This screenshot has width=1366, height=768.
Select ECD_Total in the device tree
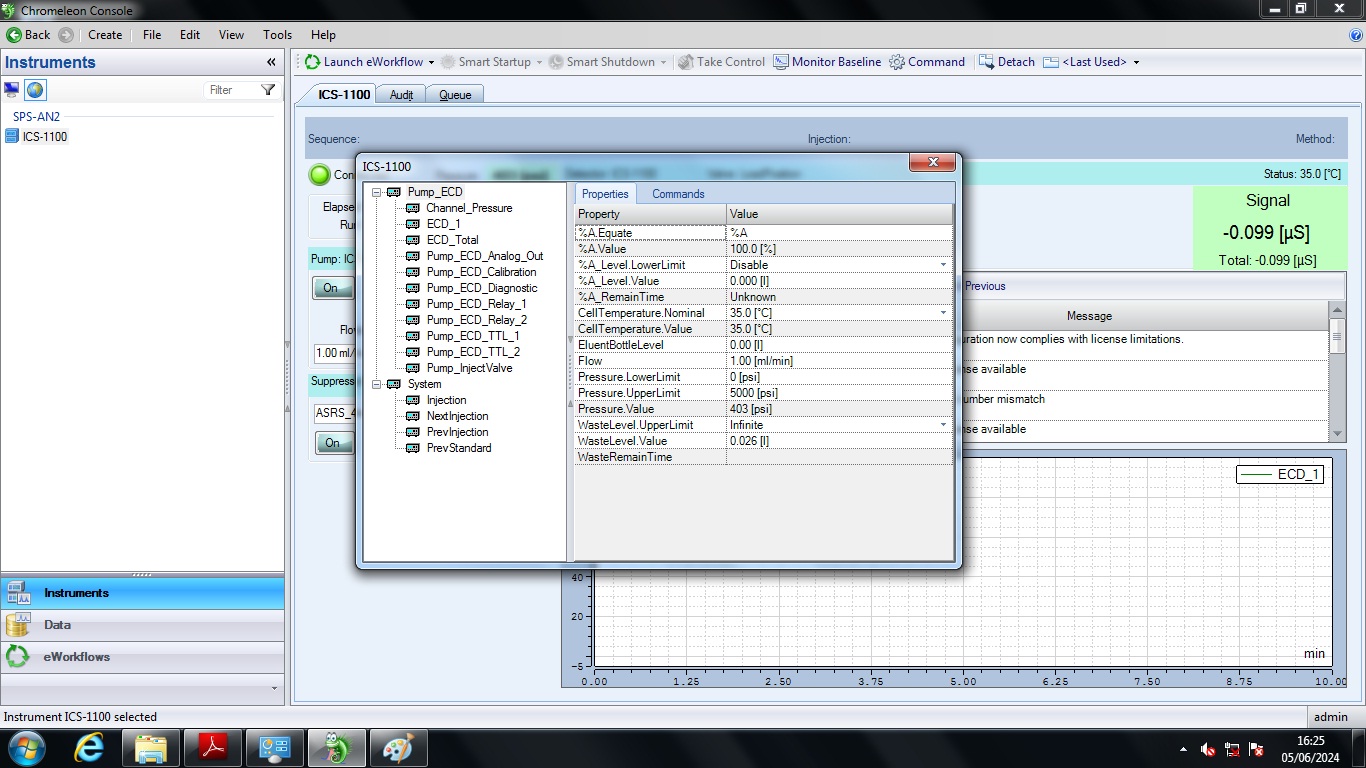[452, 240]
